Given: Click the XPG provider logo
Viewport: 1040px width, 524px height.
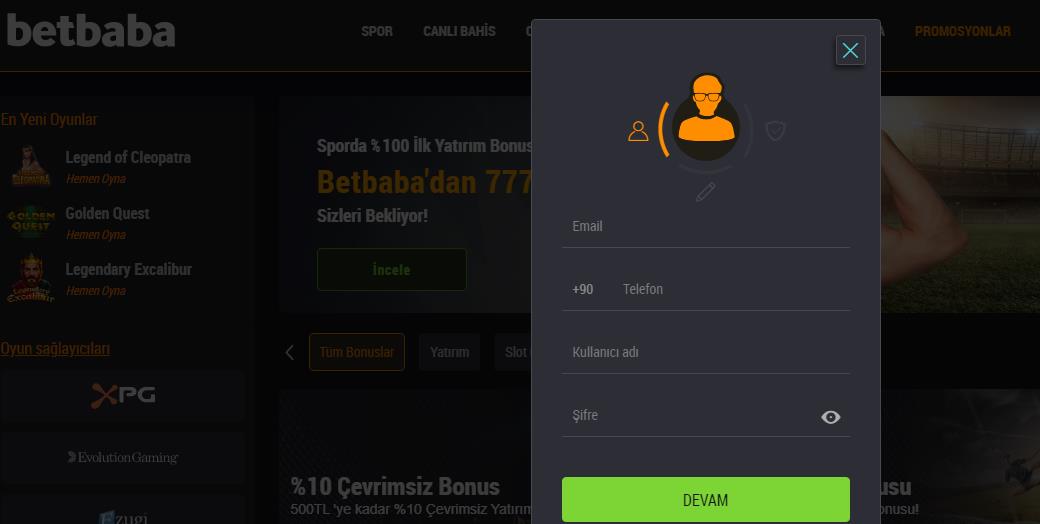Looking at the screenshot, I should (123, 395).
